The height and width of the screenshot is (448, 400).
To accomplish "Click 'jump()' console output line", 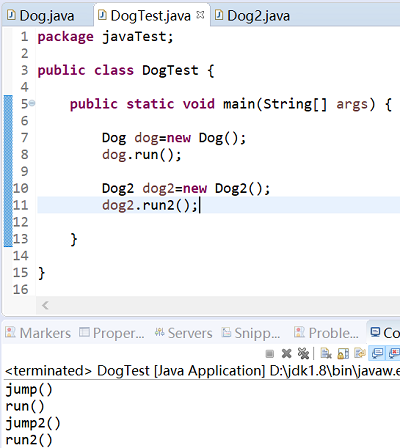I will point(29,390).
